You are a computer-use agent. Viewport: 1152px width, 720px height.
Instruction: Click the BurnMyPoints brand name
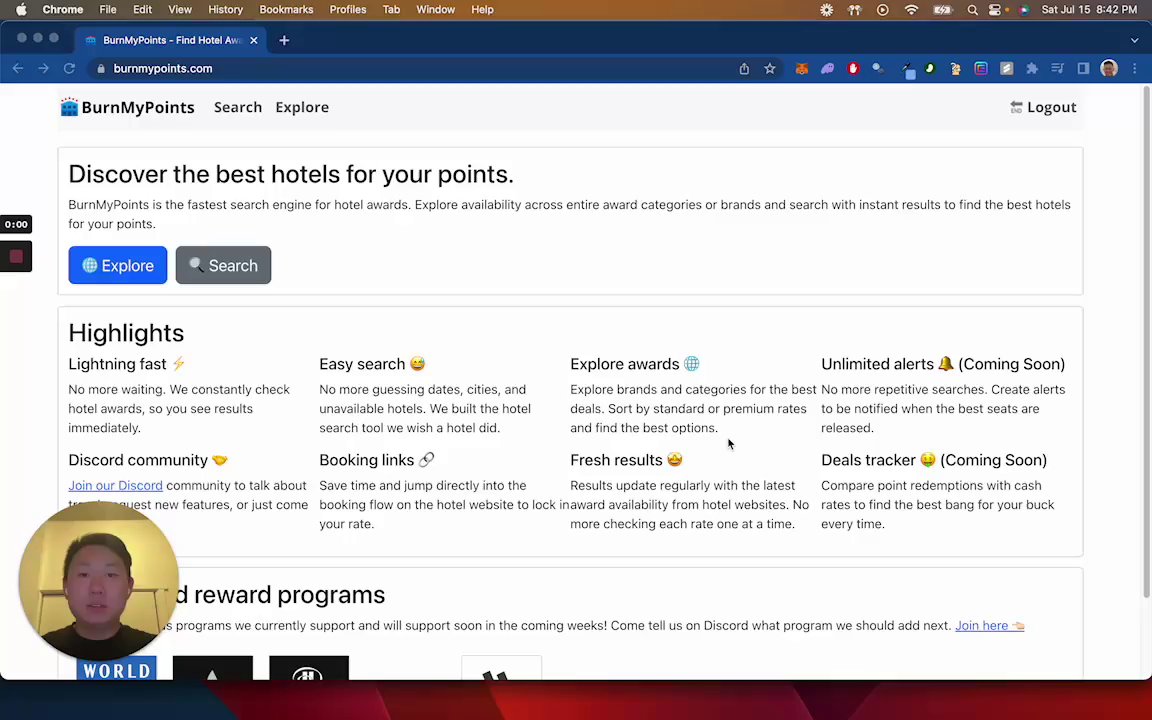138,107
